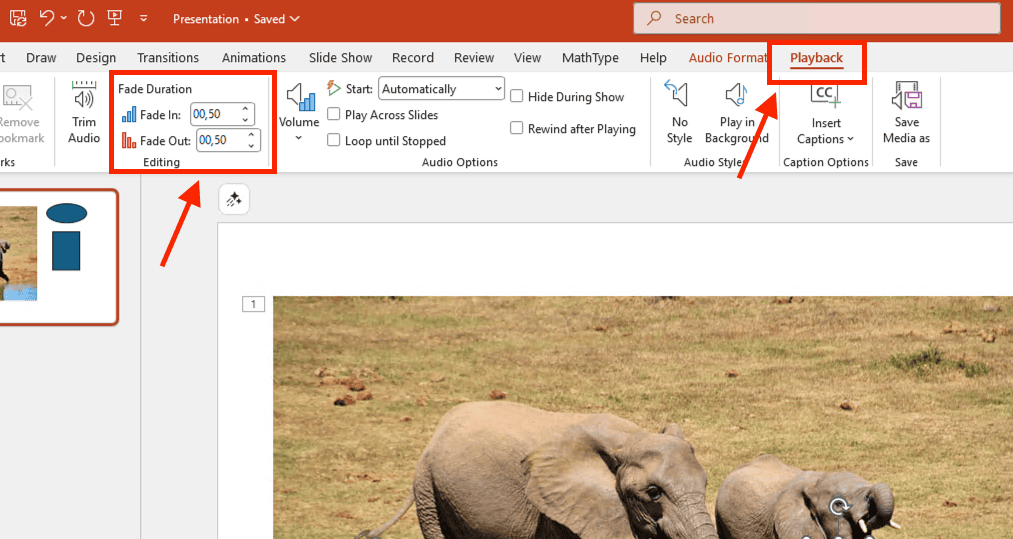The height and width of the screenshot is (539, 1013).
Task: Enable Rewind after Playing checkbox
Action: [x=517, y=128]
